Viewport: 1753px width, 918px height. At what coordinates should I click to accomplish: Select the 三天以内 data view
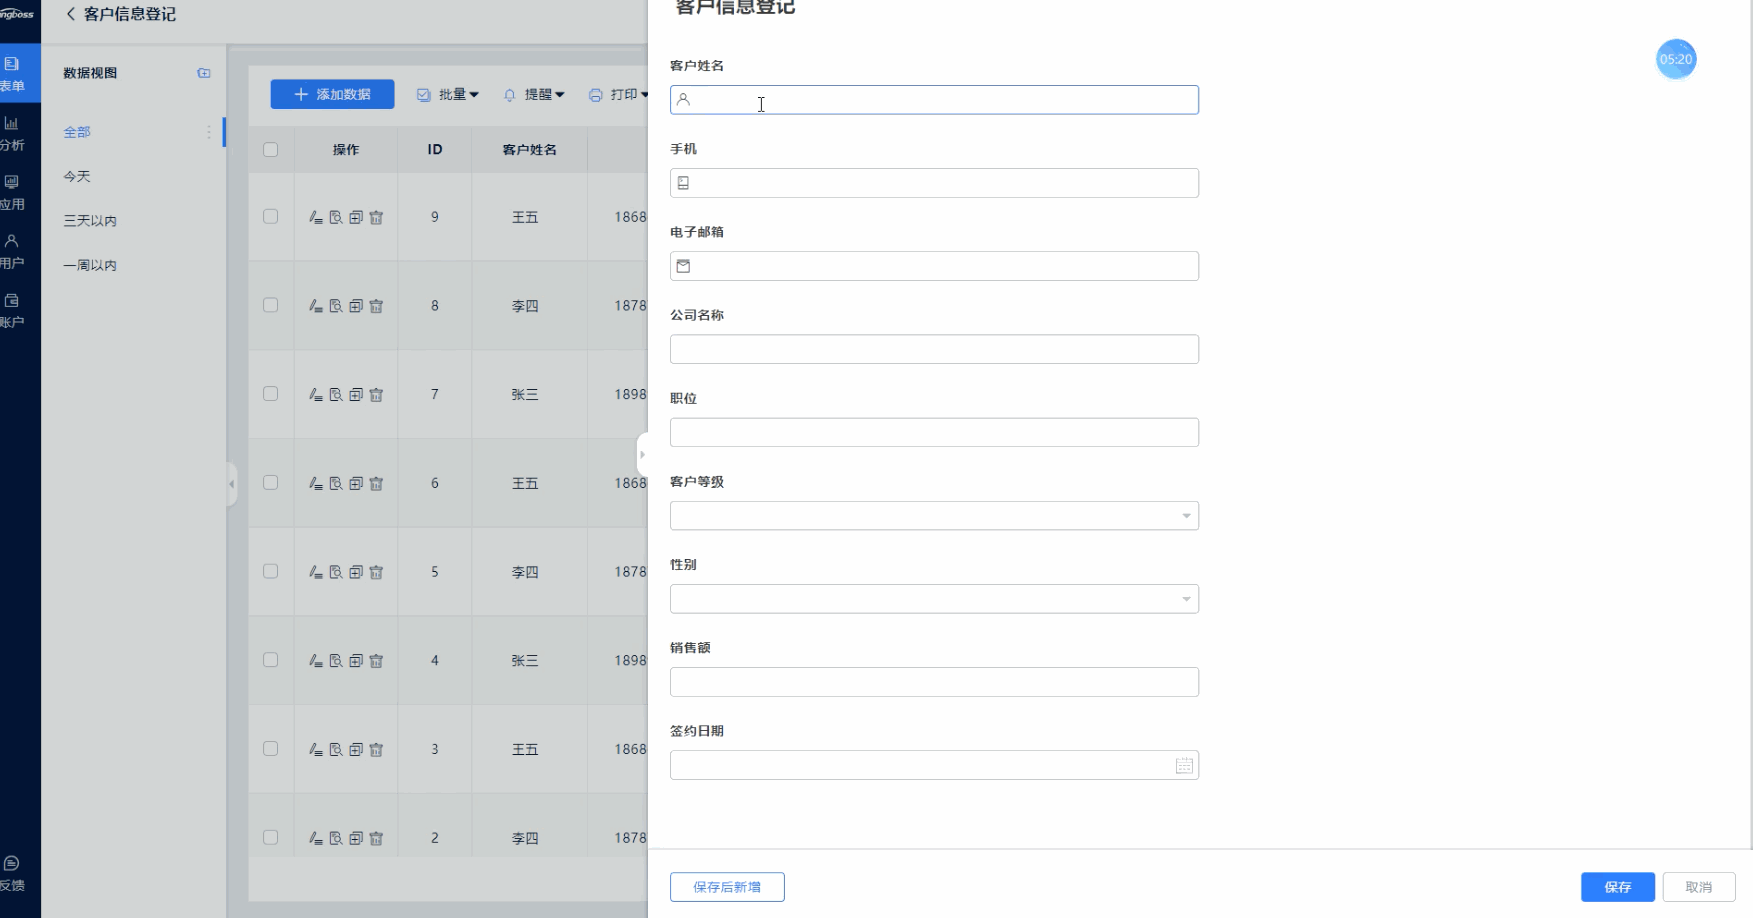[90, 221]
